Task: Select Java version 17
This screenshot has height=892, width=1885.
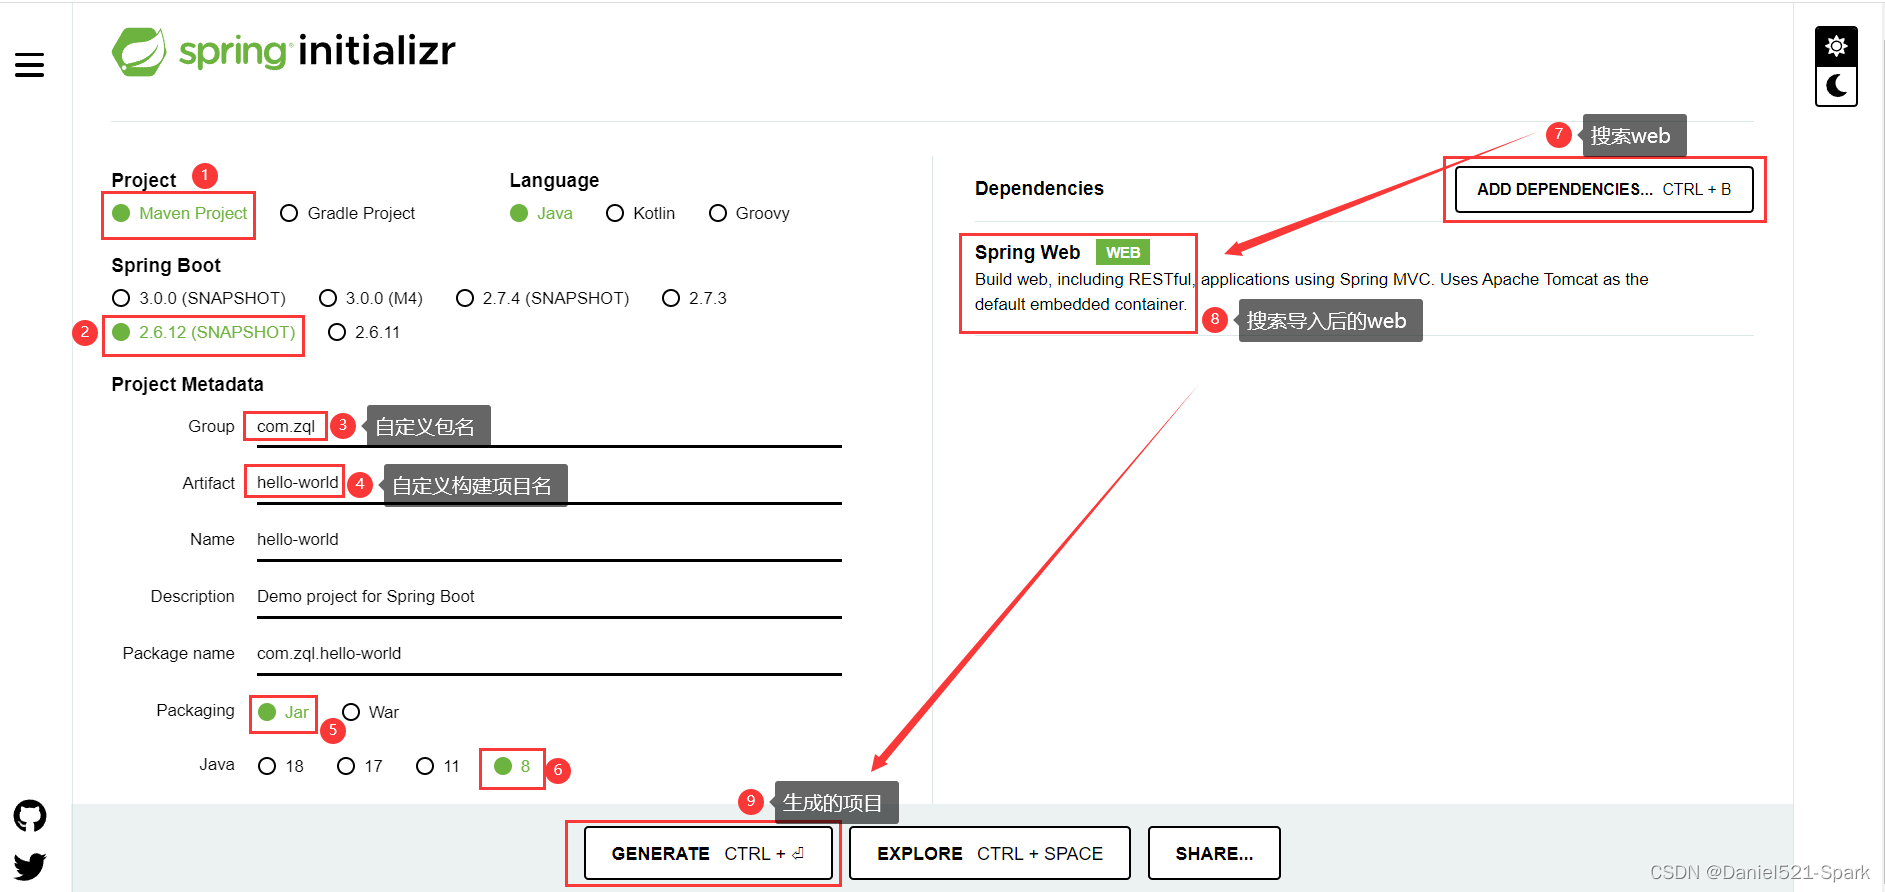Action: [x=360, y=766]
